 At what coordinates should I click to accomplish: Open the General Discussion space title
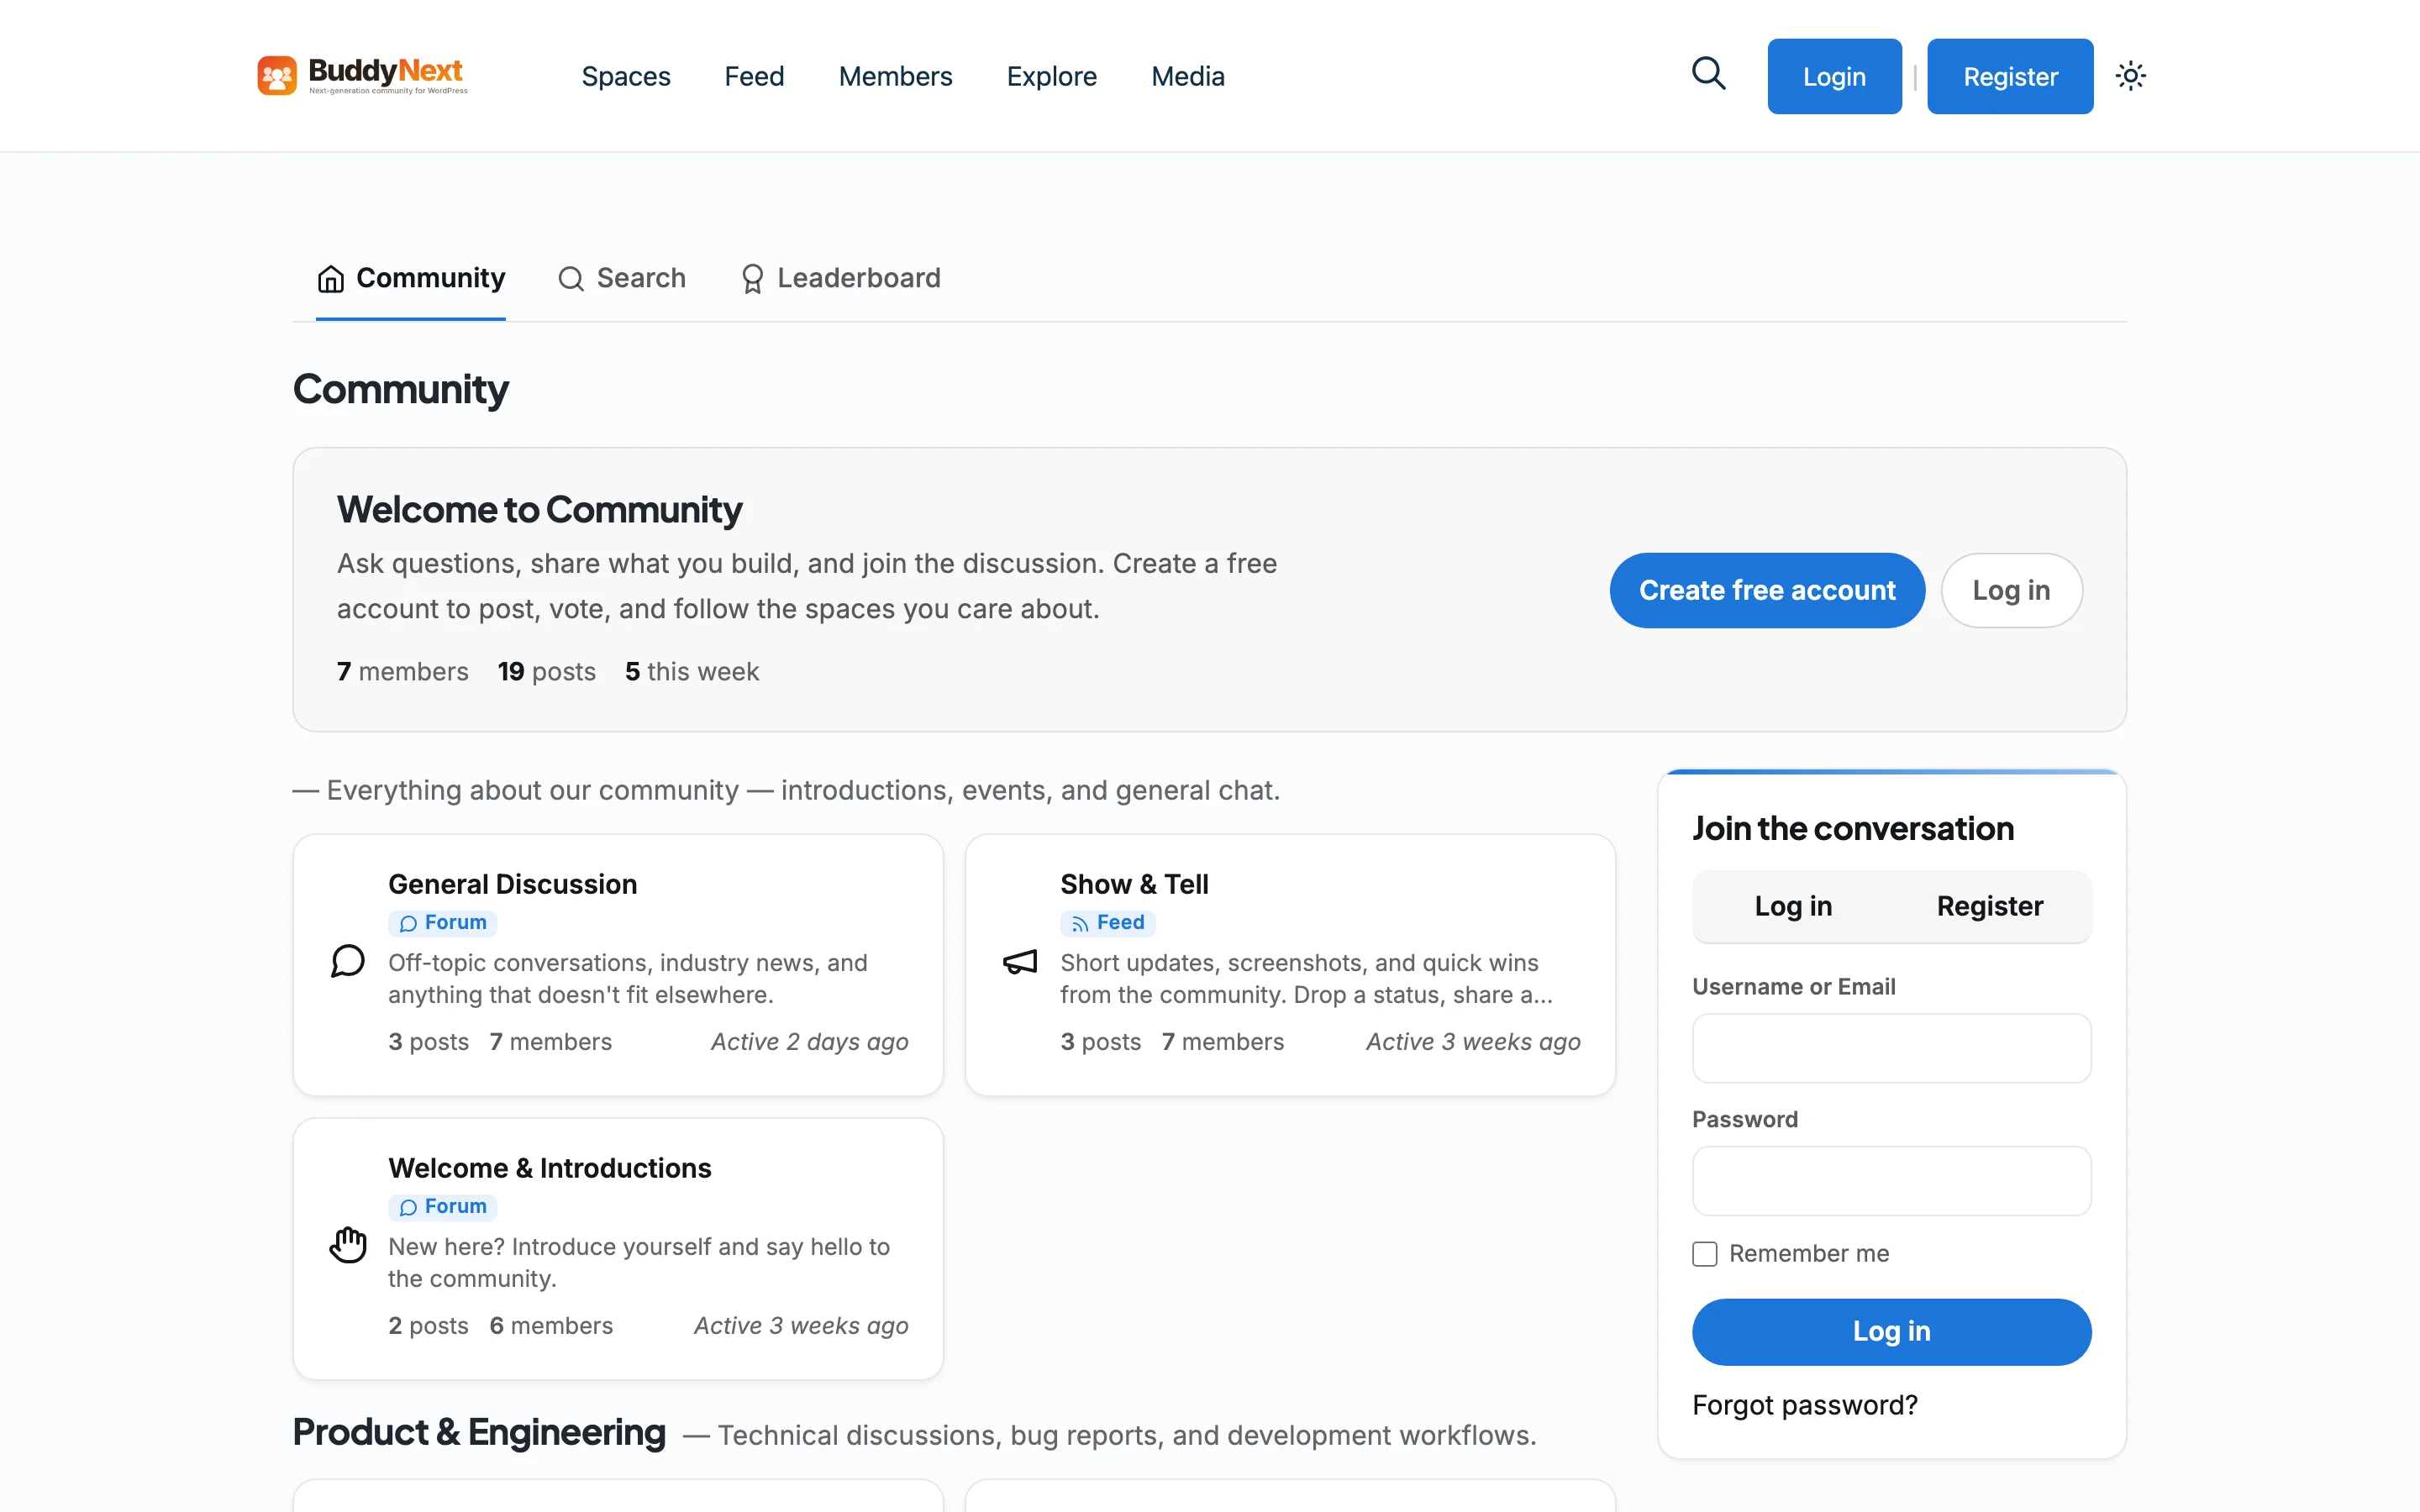click(x=512, y=884)
